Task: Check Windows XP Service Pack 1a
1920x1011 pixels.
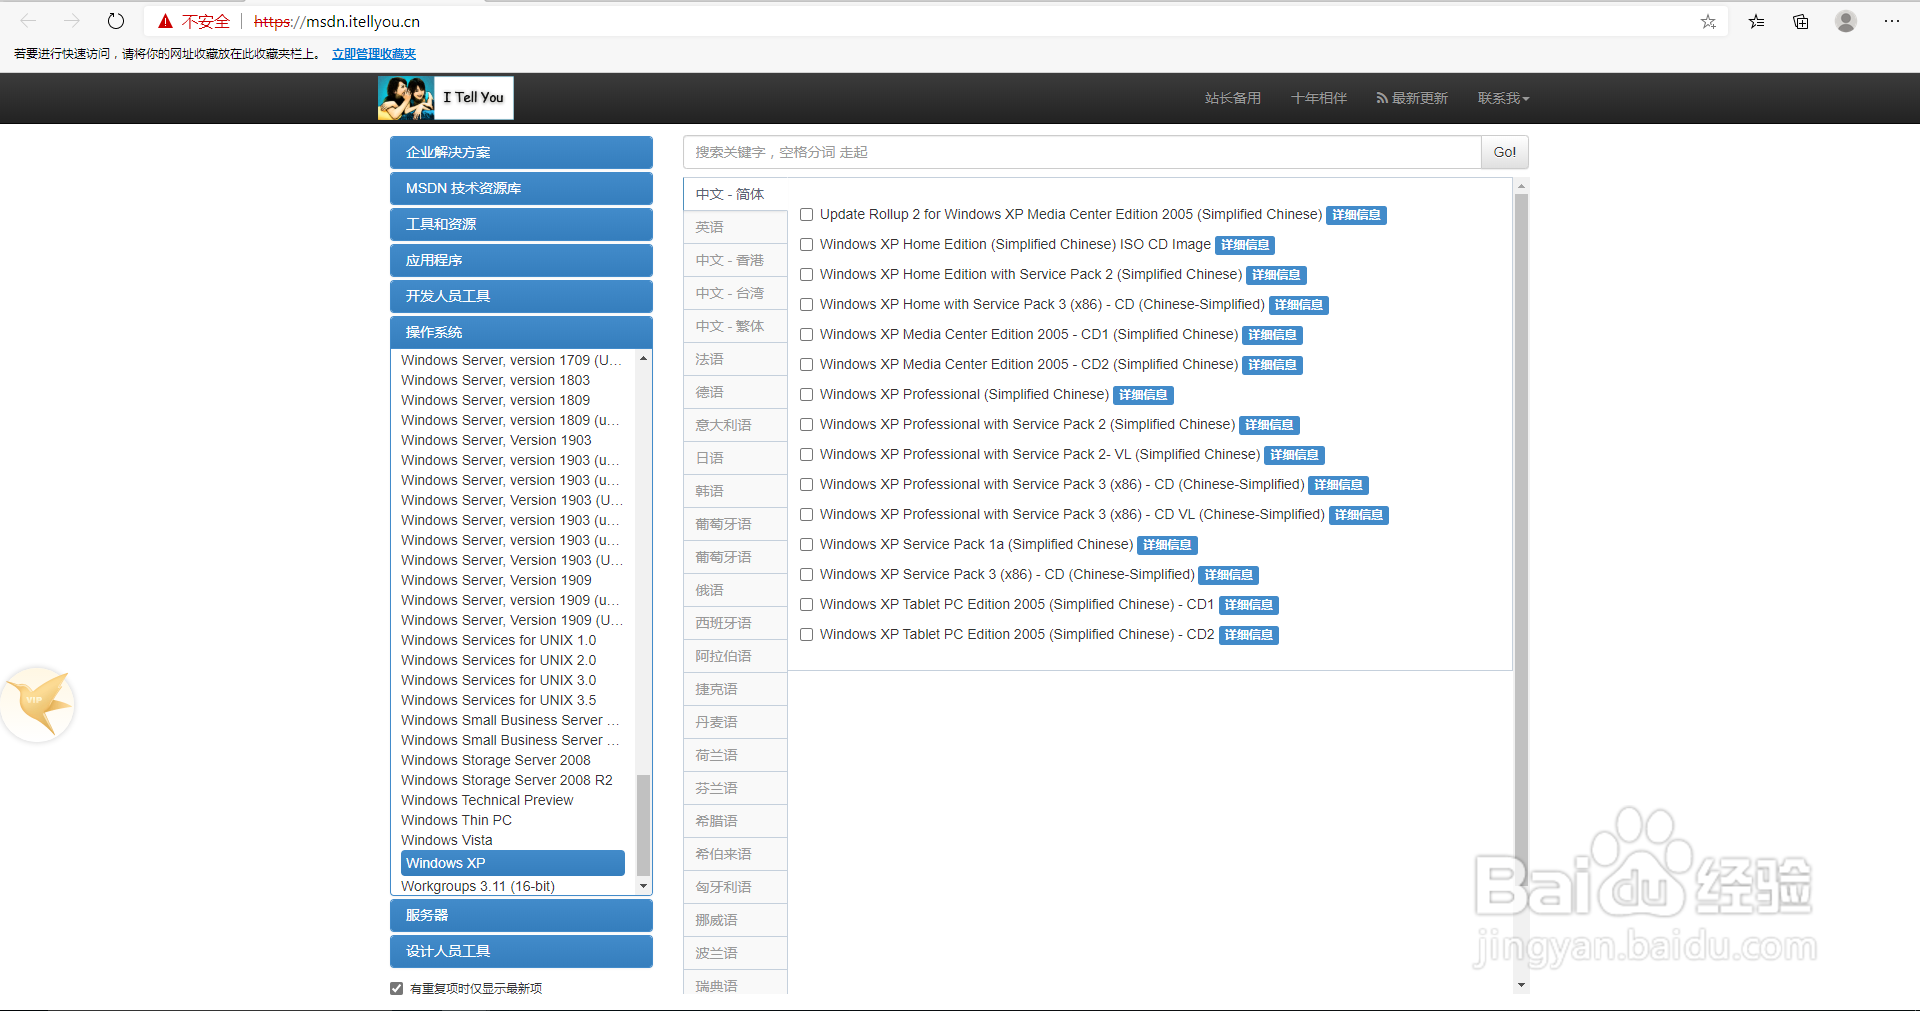Action: tap(806, 545)
